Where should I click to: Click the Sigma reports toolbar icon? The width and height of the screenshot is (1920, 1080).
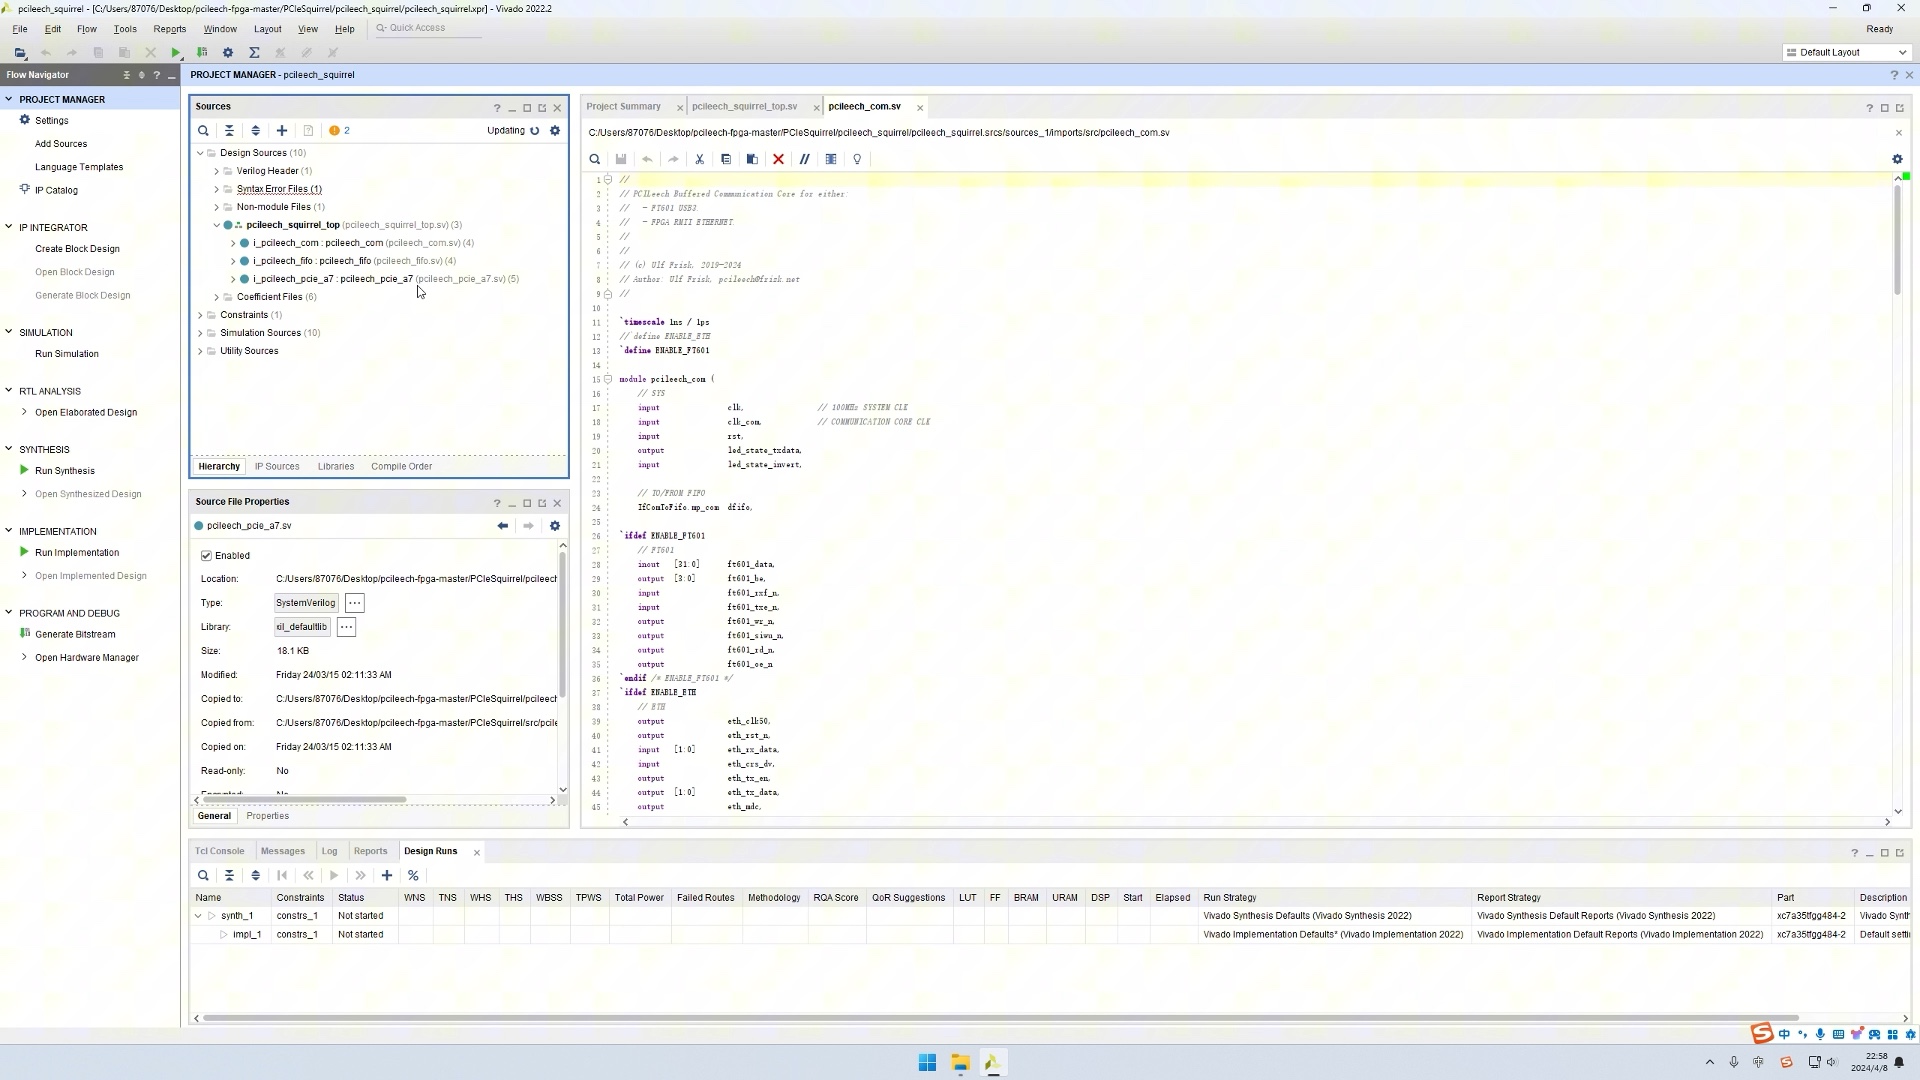point(254,52)
